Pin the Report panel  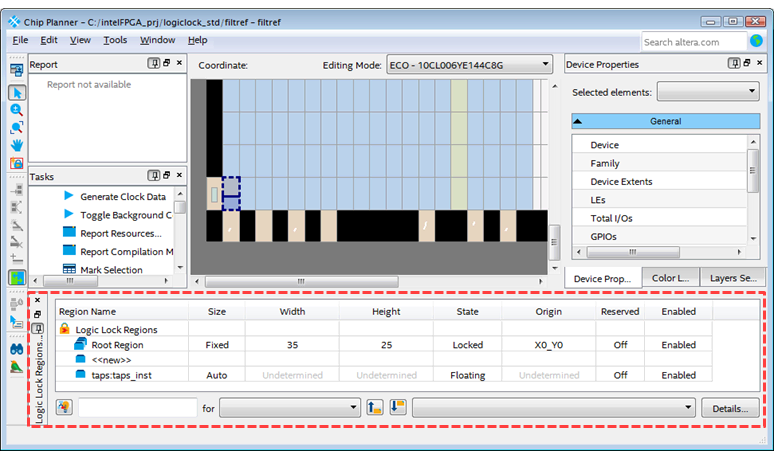(x=153, y=64)
